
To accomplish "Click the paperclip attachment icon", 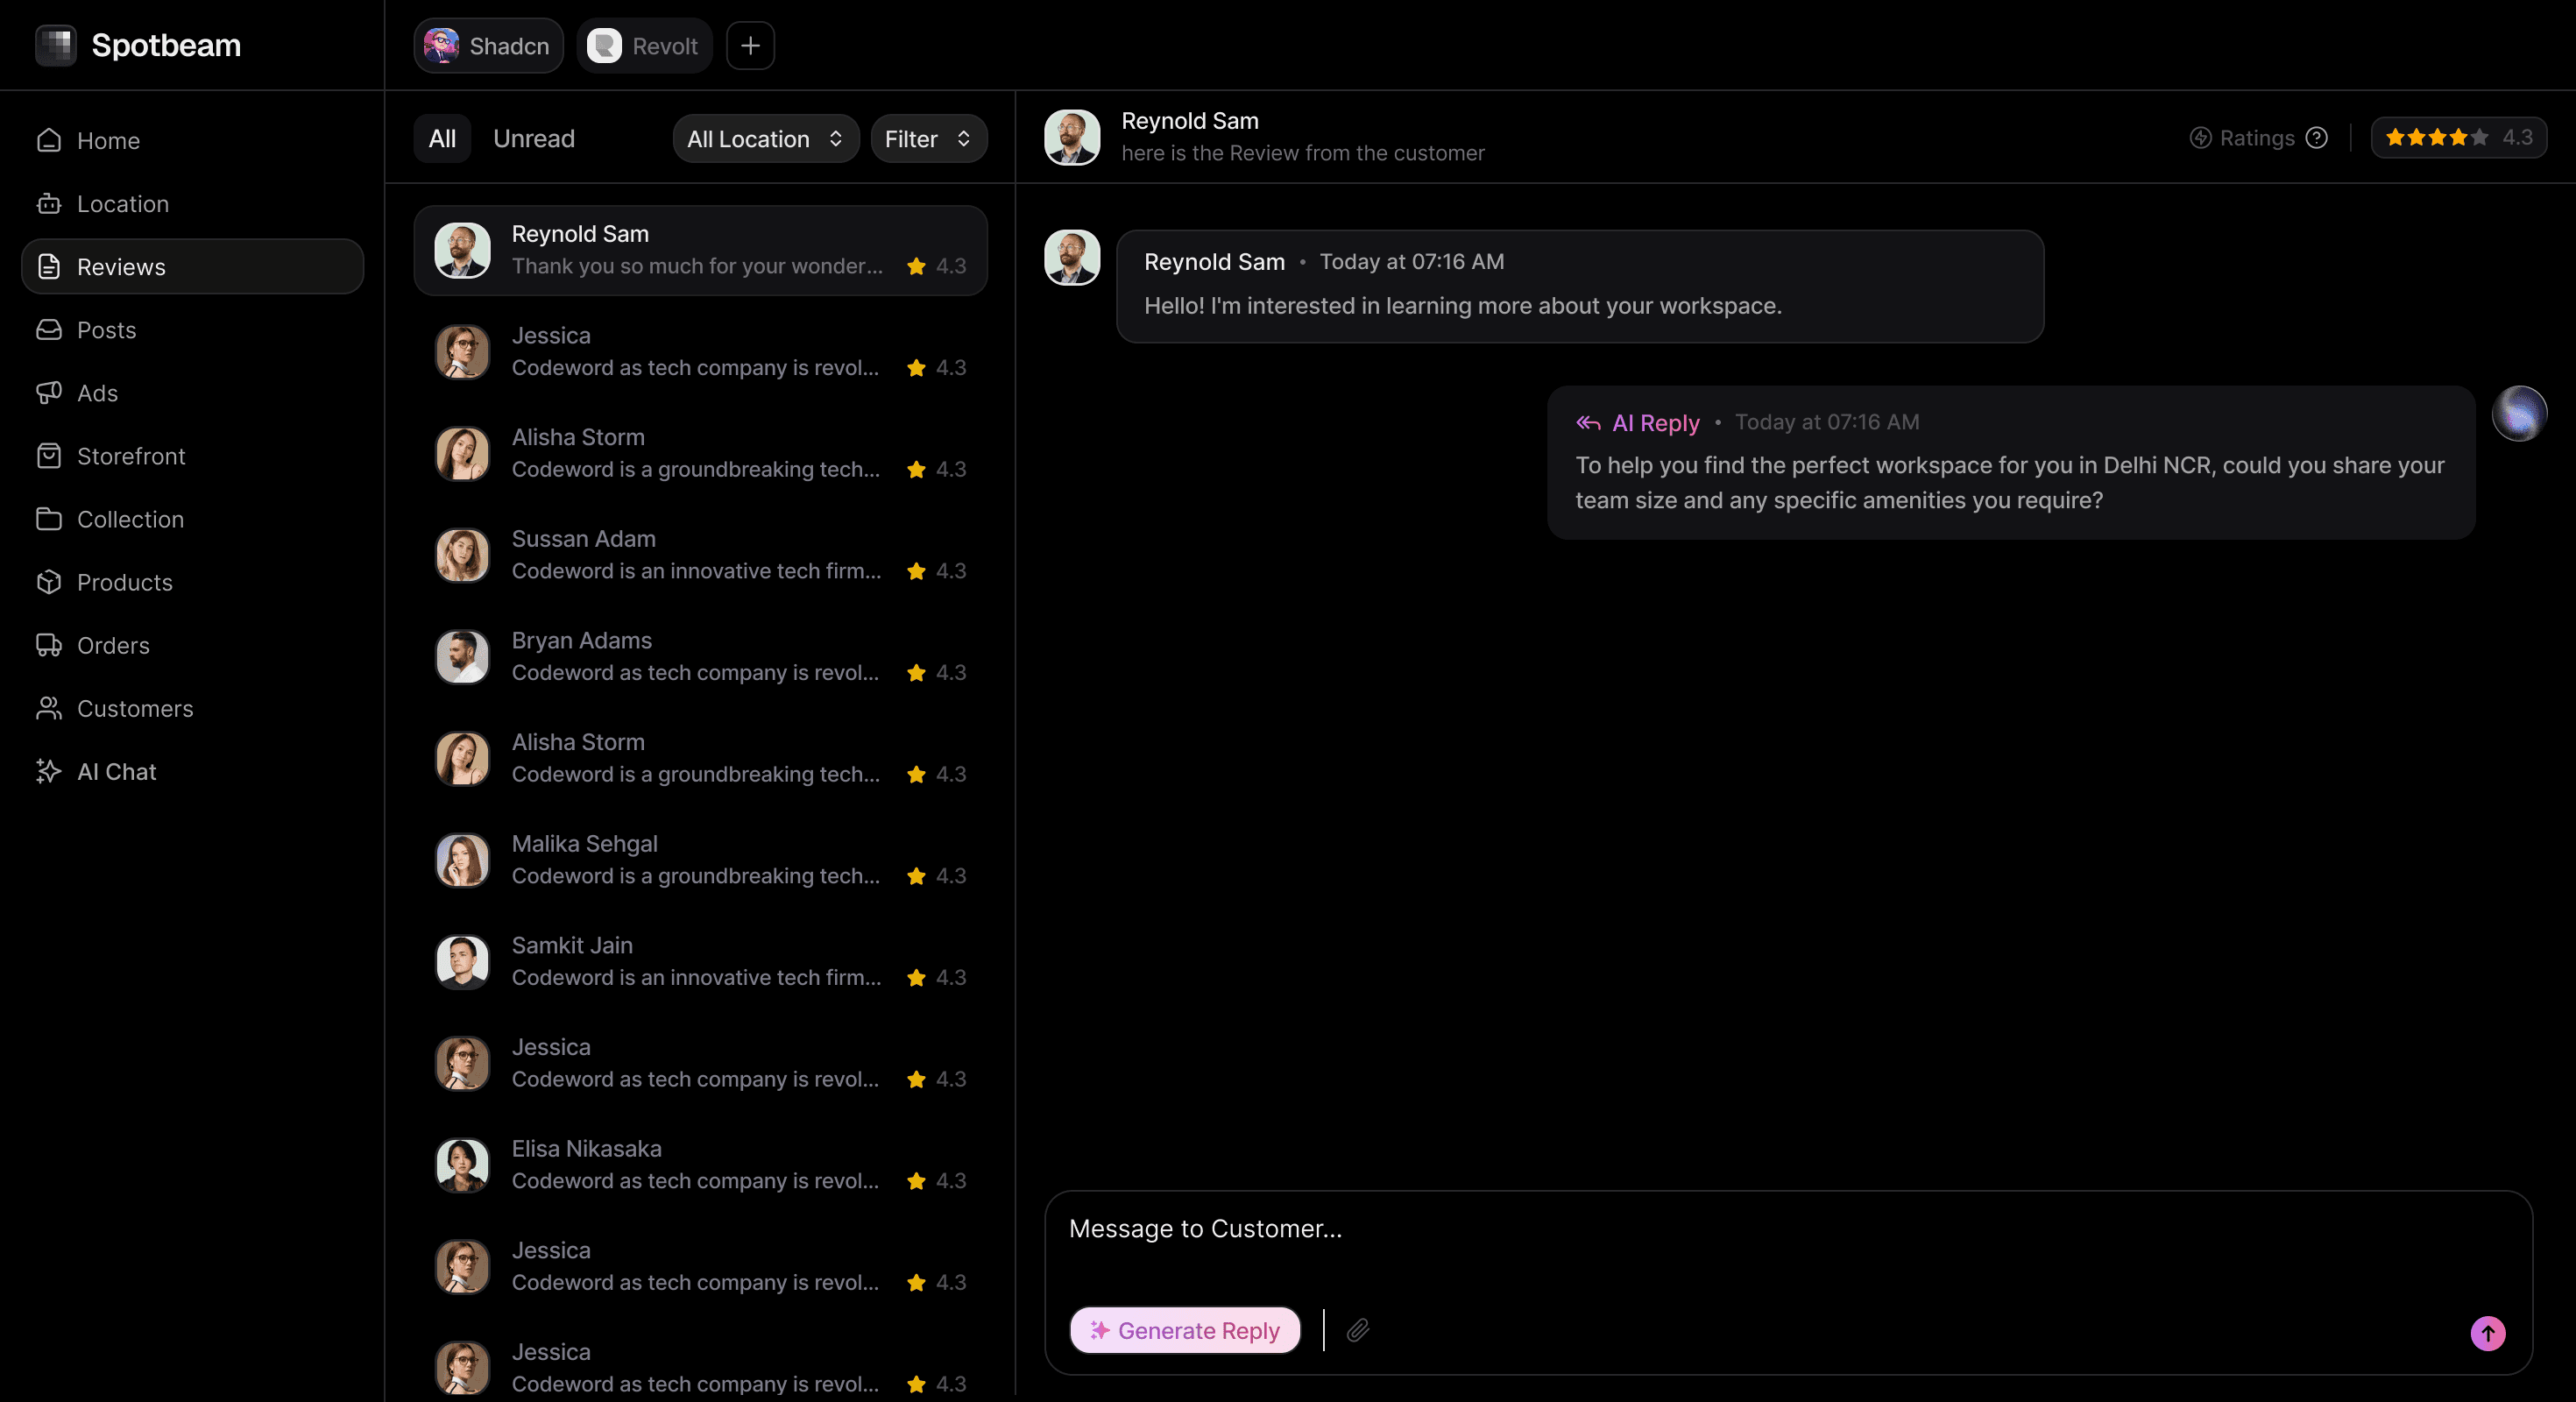I will coord(1357,1330).
